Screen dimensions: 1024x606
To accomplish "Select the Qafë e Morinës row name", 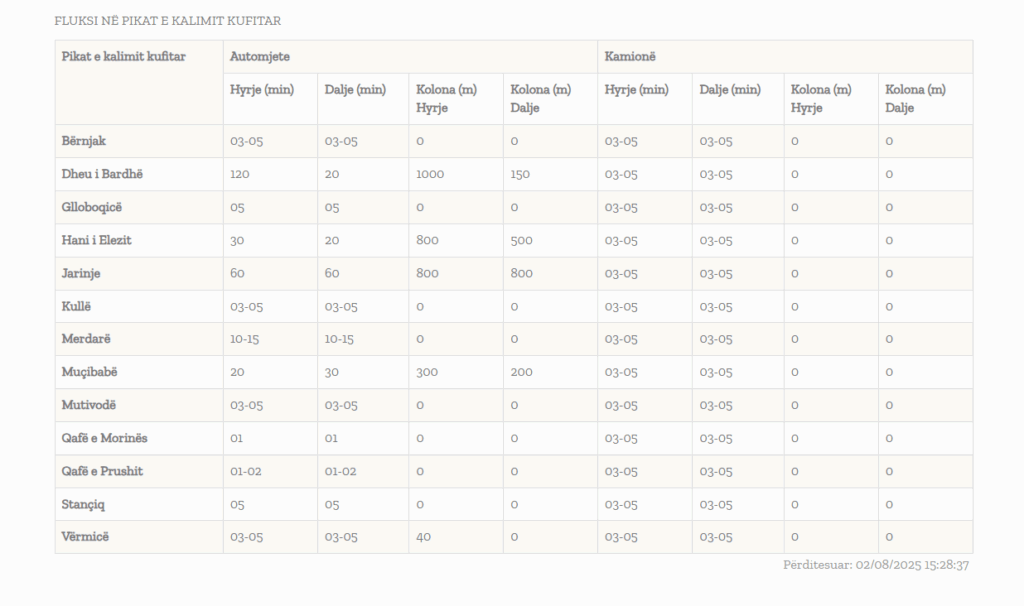I will 105,438.
